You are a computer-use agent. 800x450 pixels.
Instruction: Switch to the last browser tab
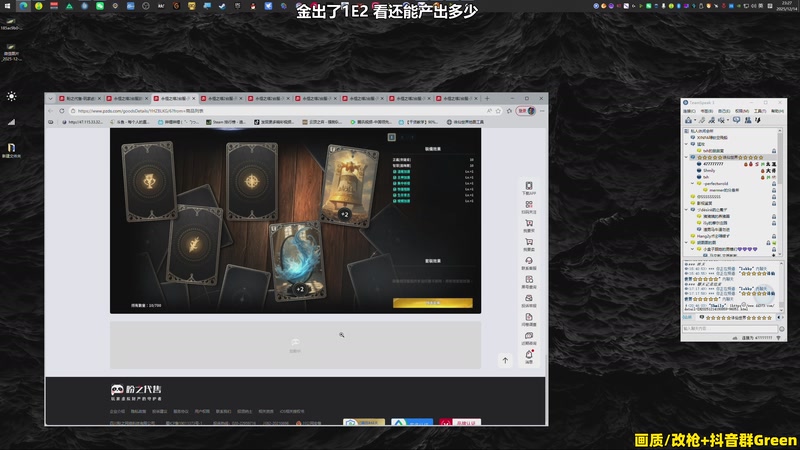coord(456,98)
